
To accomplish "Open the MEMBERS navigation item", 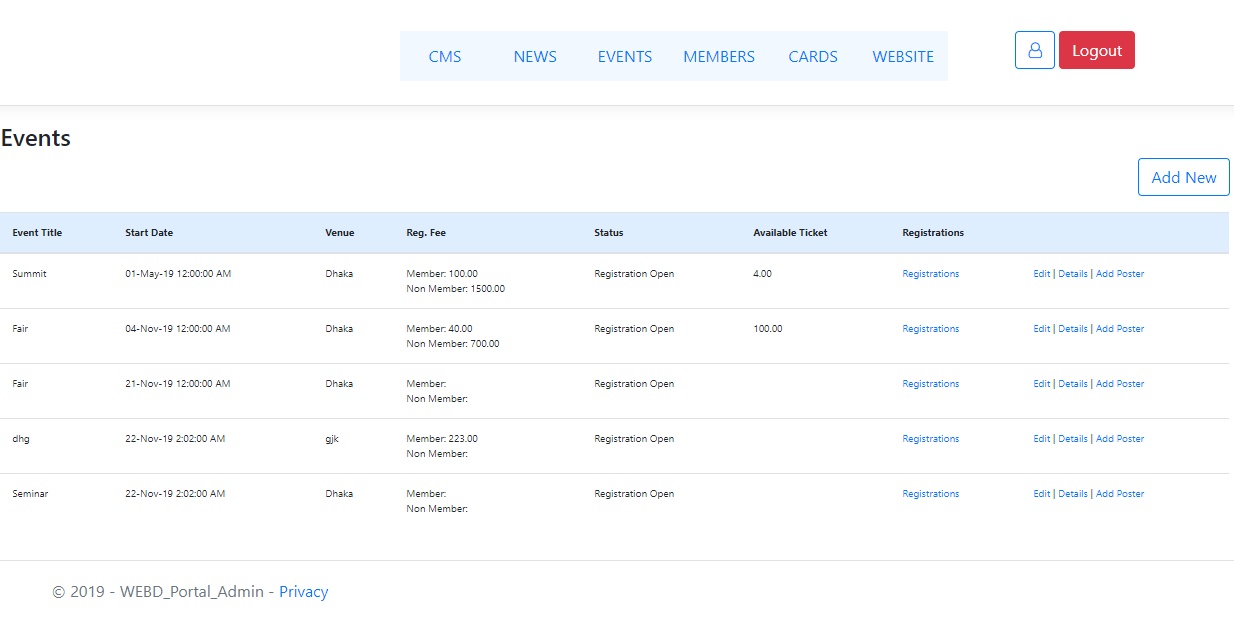I will click(x=719, y=56).
